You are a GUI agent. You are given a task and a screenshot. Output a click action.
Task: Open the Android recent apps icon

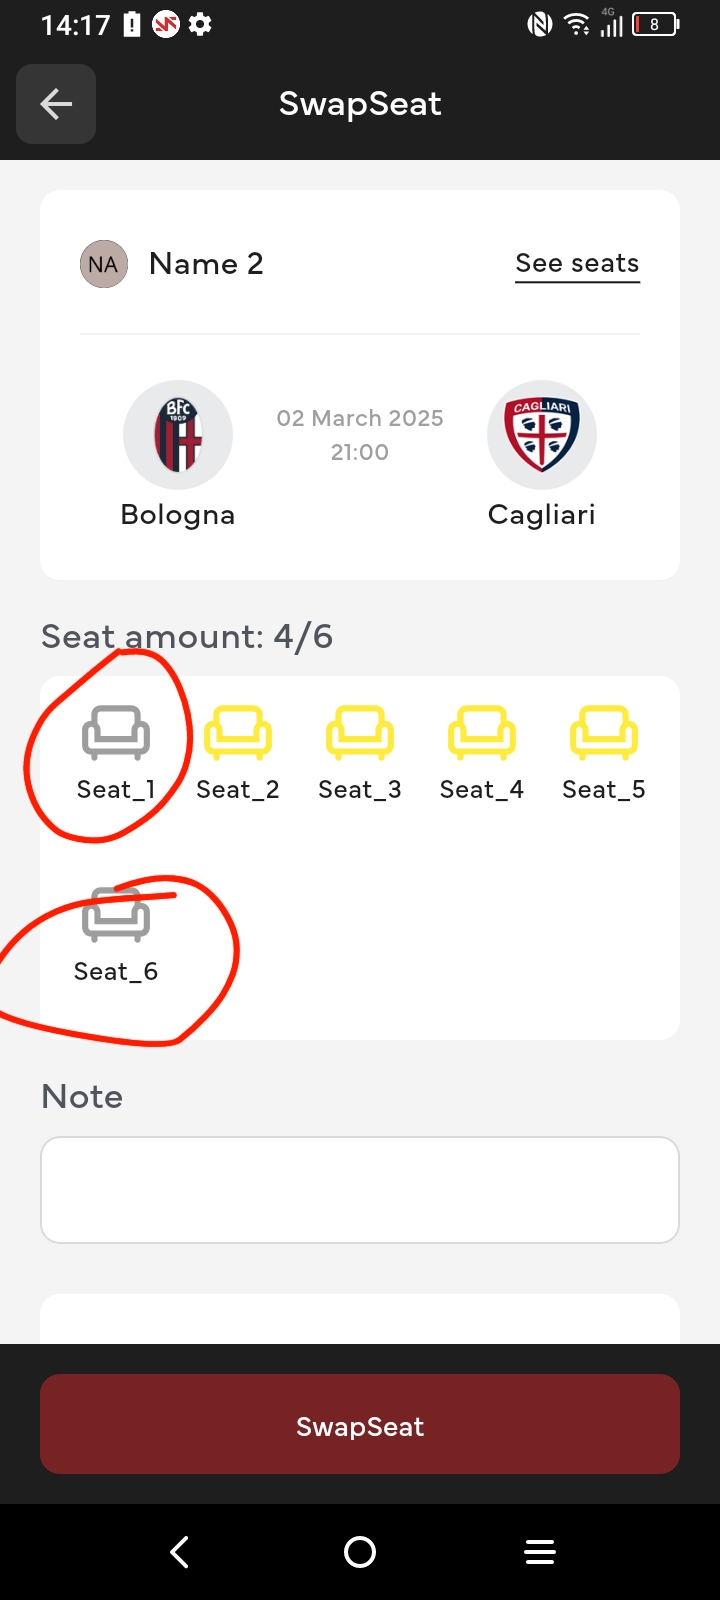click(540, 1552)
